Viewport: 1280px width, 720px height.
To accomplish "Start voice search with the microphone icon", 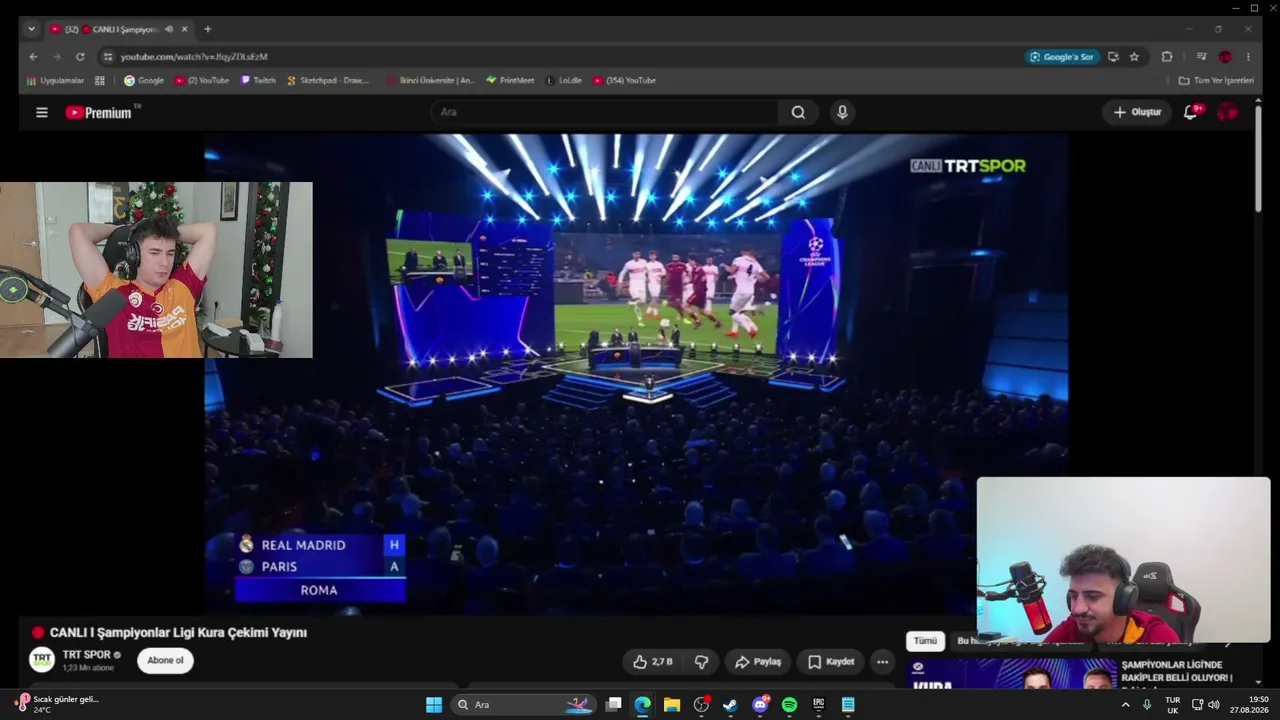I will point(842,113).
